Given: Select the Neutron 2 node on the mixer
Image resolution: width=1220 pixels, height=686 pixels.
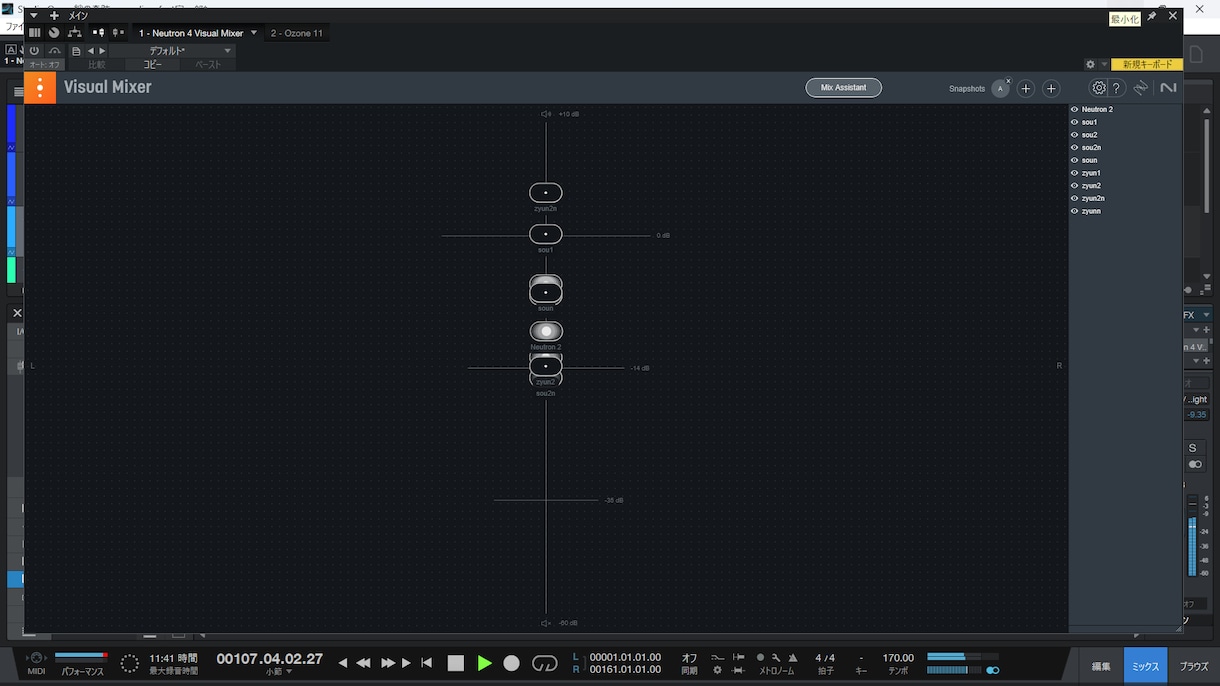Looking at the screenshot, I should coord(546,331).
